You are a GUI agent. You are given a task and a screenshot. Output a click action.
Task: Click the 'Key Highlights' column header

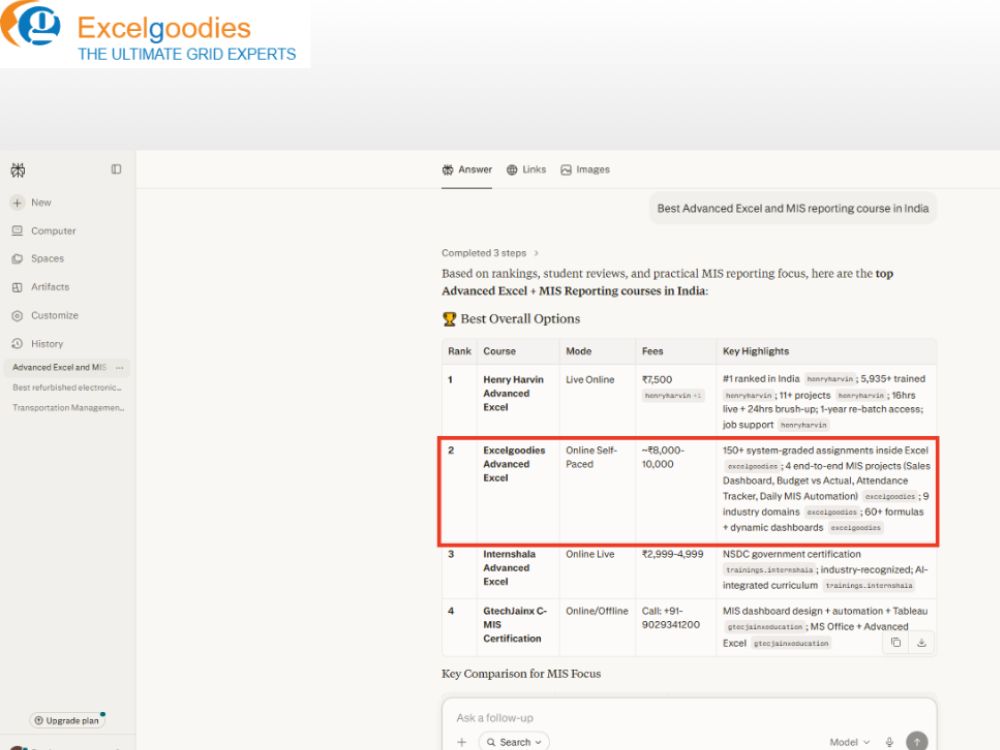tap(756, 351)
